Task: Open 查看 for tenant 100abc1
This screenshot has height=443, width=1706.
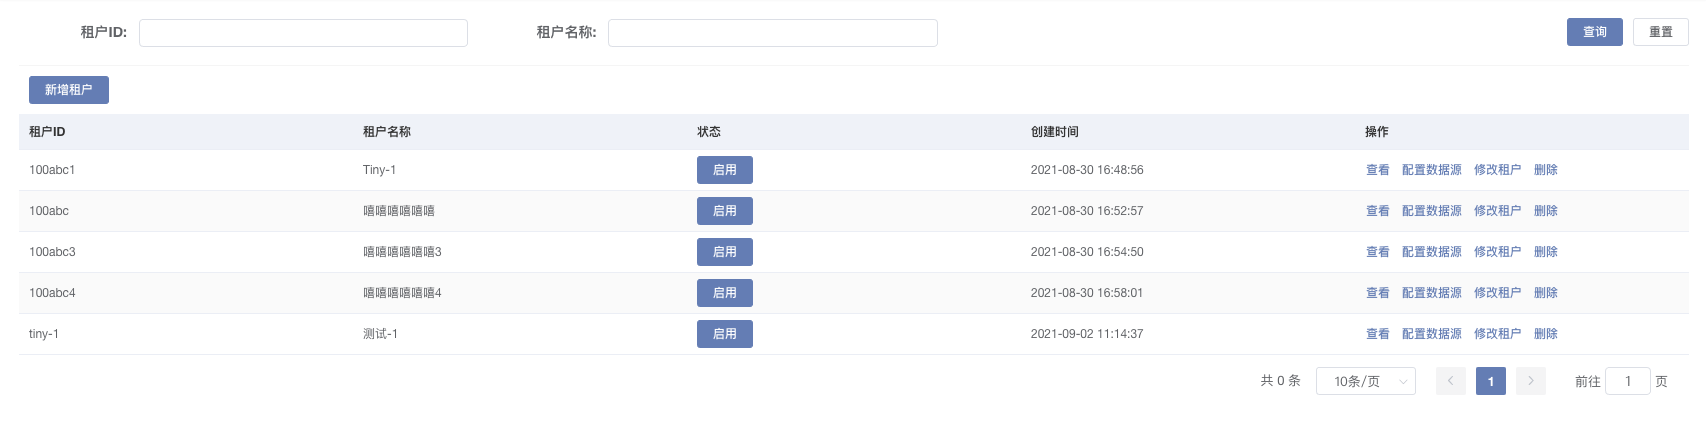Action: point(1377,170)
